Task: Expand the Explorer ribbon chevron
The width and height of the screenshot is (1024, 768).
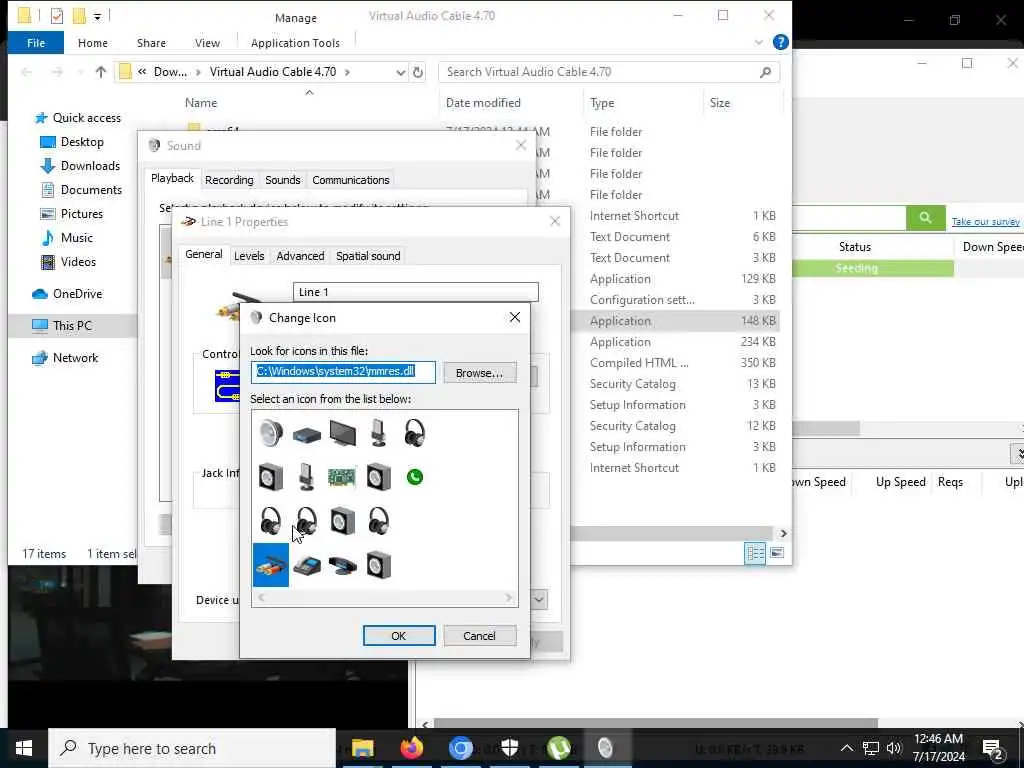Action: click(758, 42)
